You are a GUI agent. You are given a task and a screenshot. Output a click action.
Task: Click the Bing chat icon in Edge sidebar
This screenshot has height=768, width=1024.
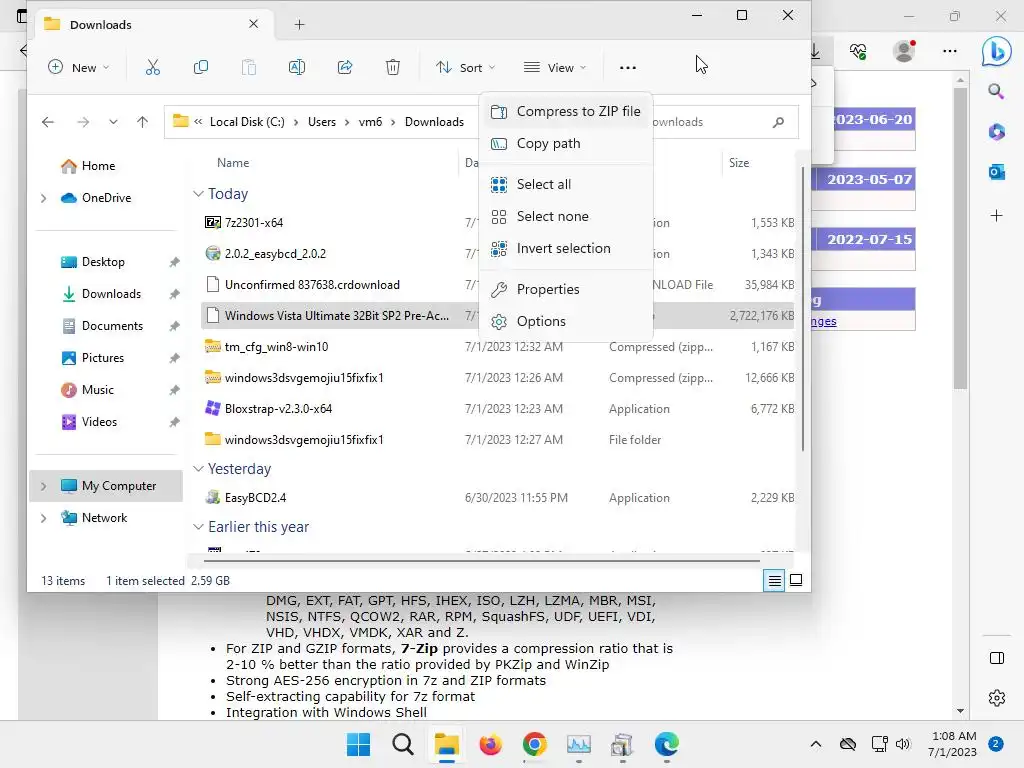(x=997, y=51)
